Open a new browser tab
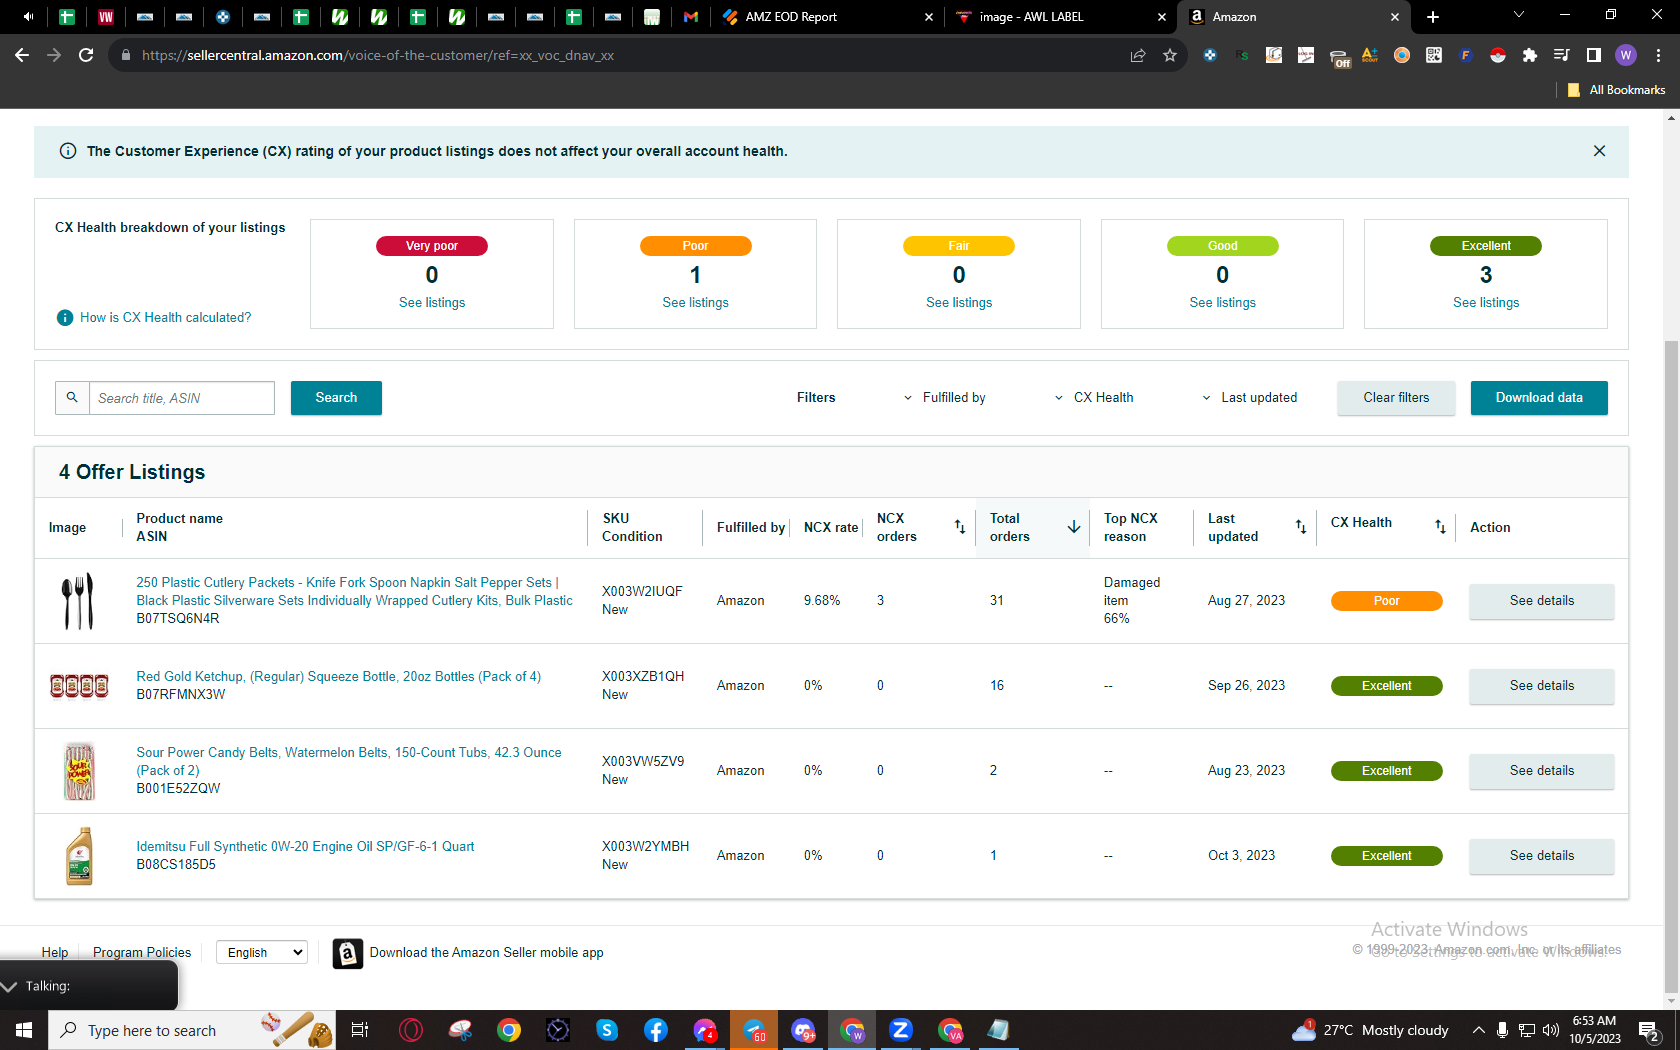This screenshot has width=1680, height=1050. (1433, 17)
